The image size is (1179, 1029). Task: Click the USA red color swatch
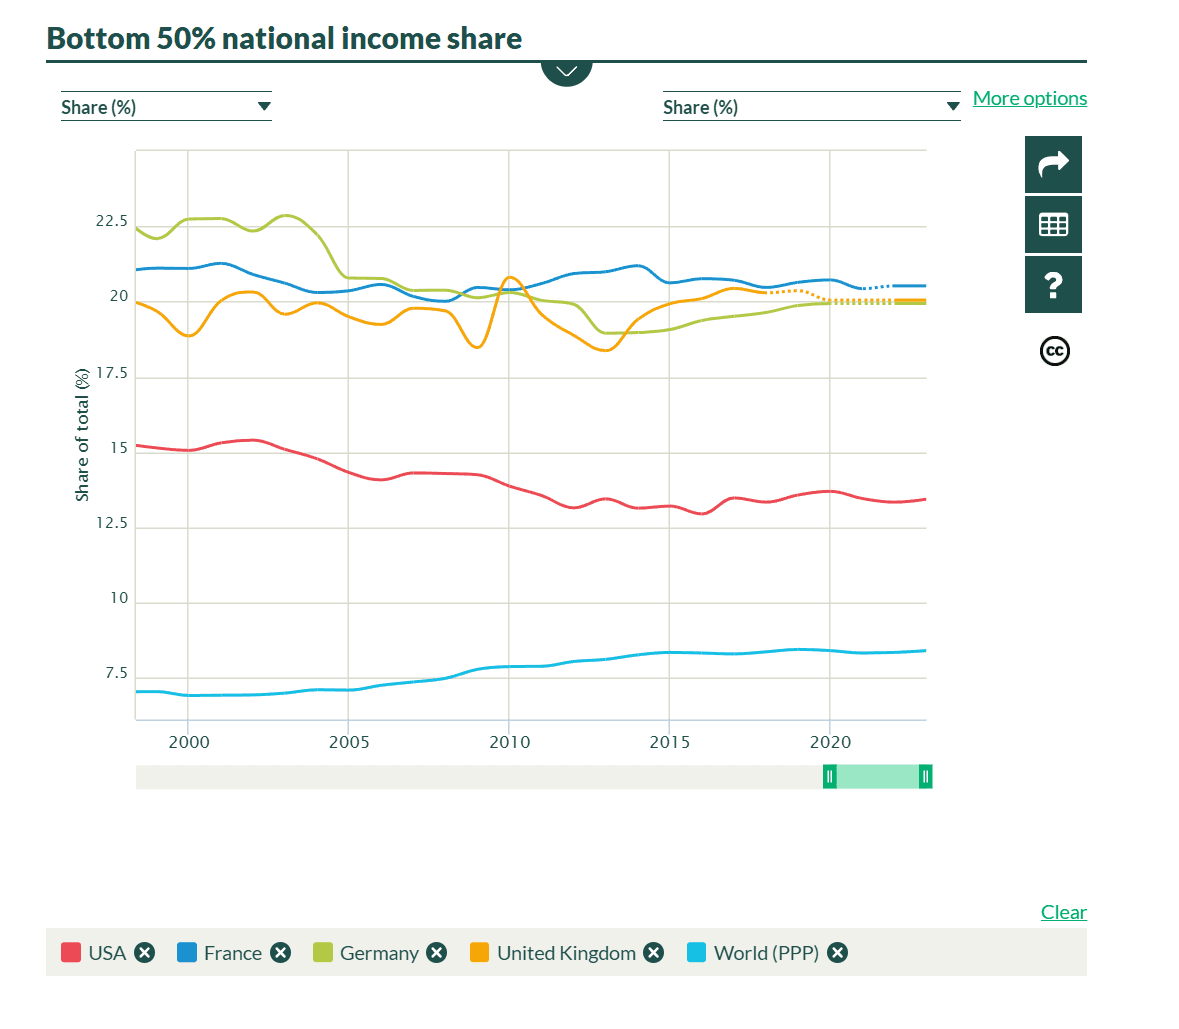(x=71, y=953)
